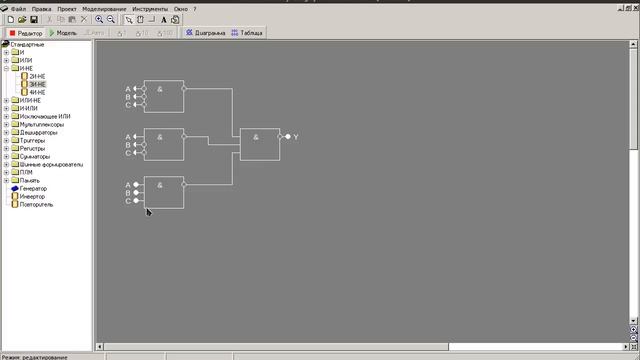Open the Файл menu

click(x=18, y=9)
